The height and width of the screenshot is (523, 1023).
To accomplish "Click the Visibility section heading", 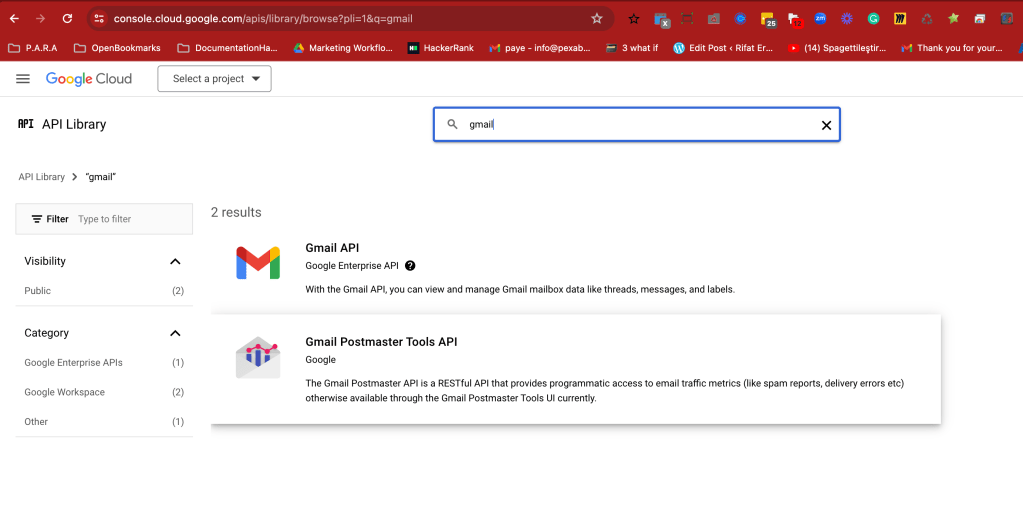I will [45, 262].
